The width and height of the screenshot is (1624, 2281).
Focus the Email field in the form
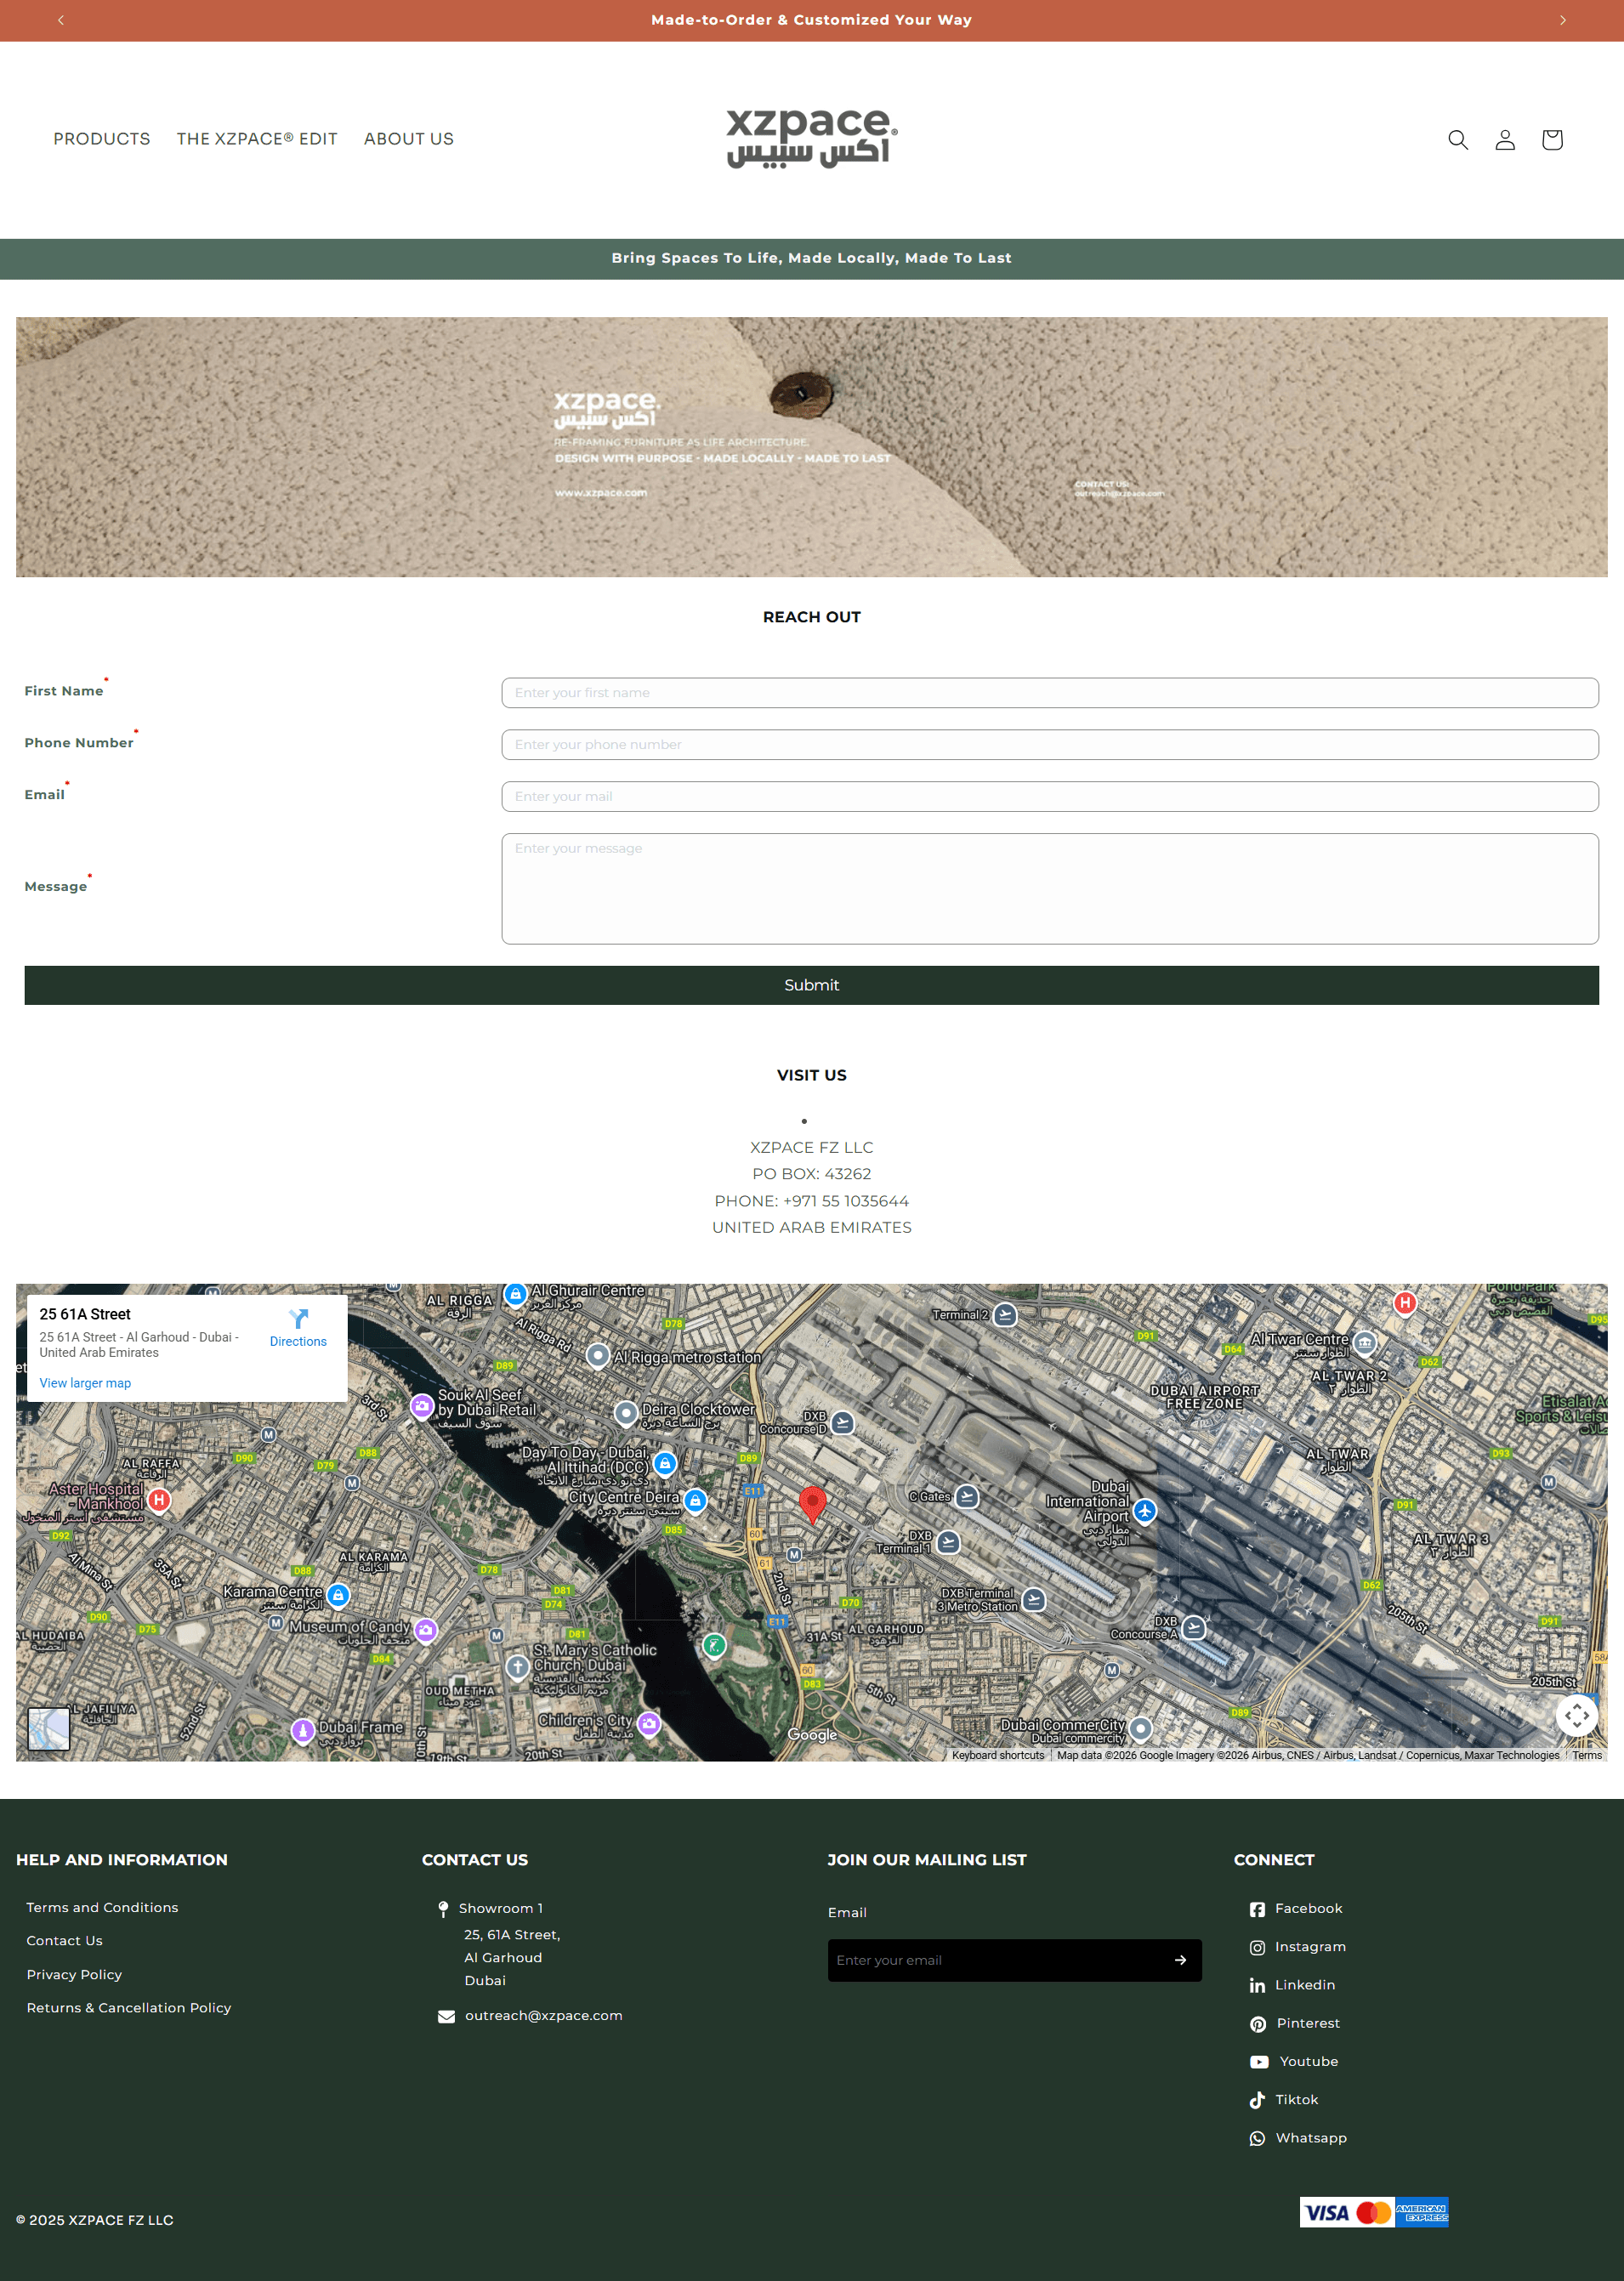pyautogui.click(x=1050, y=797)
